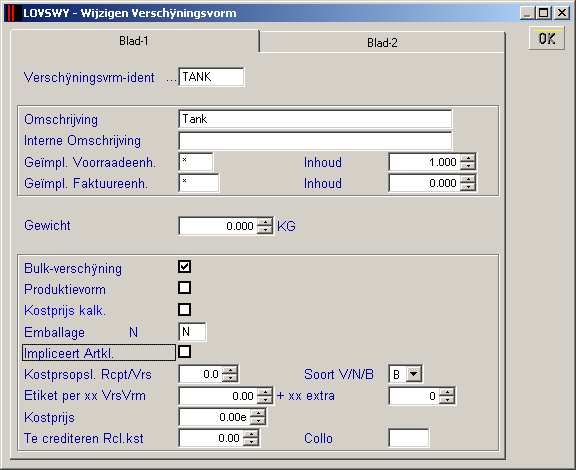Click the red-bars application icon in title bar
Screen dimensions: 576x470
(13, 13)
